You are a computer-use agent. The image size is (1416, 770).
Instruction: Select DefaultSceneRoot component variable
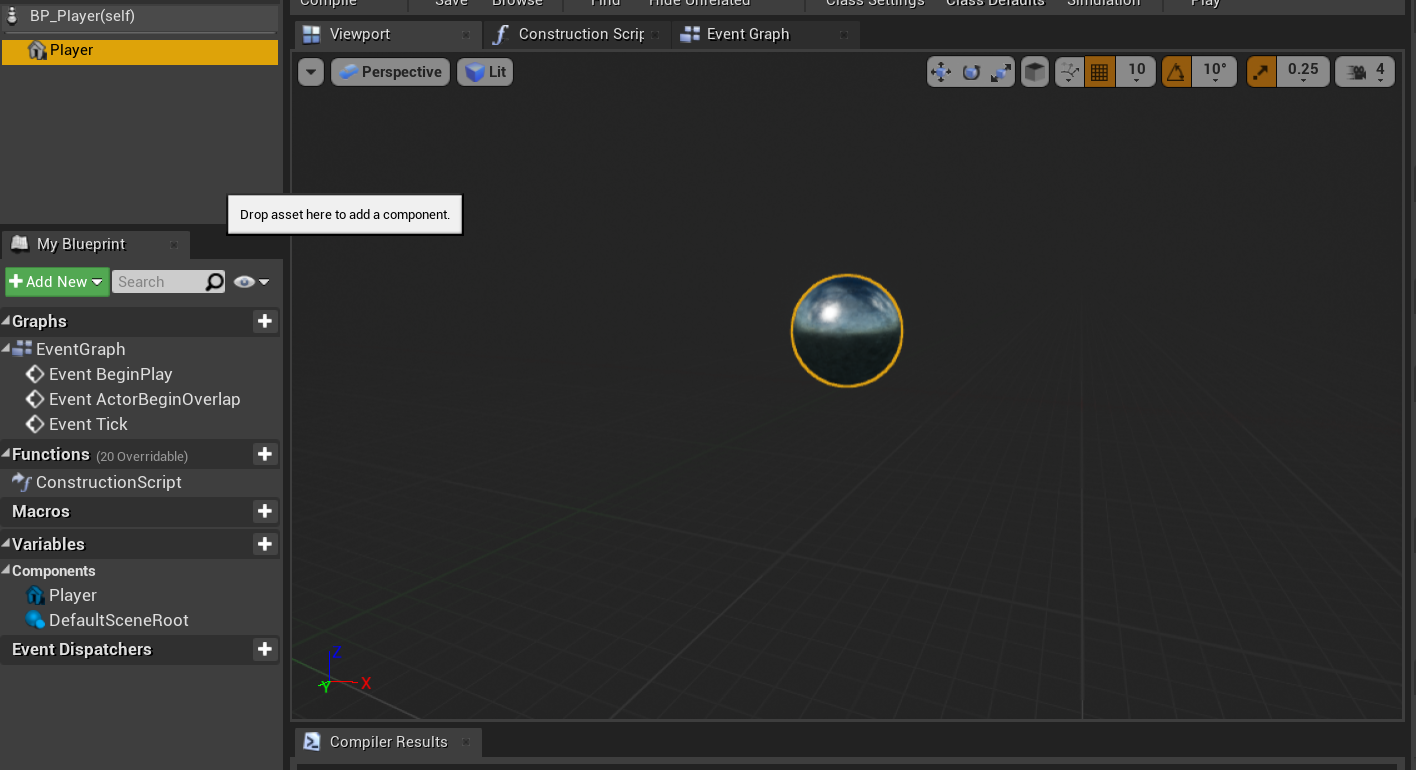click(118, 620)
